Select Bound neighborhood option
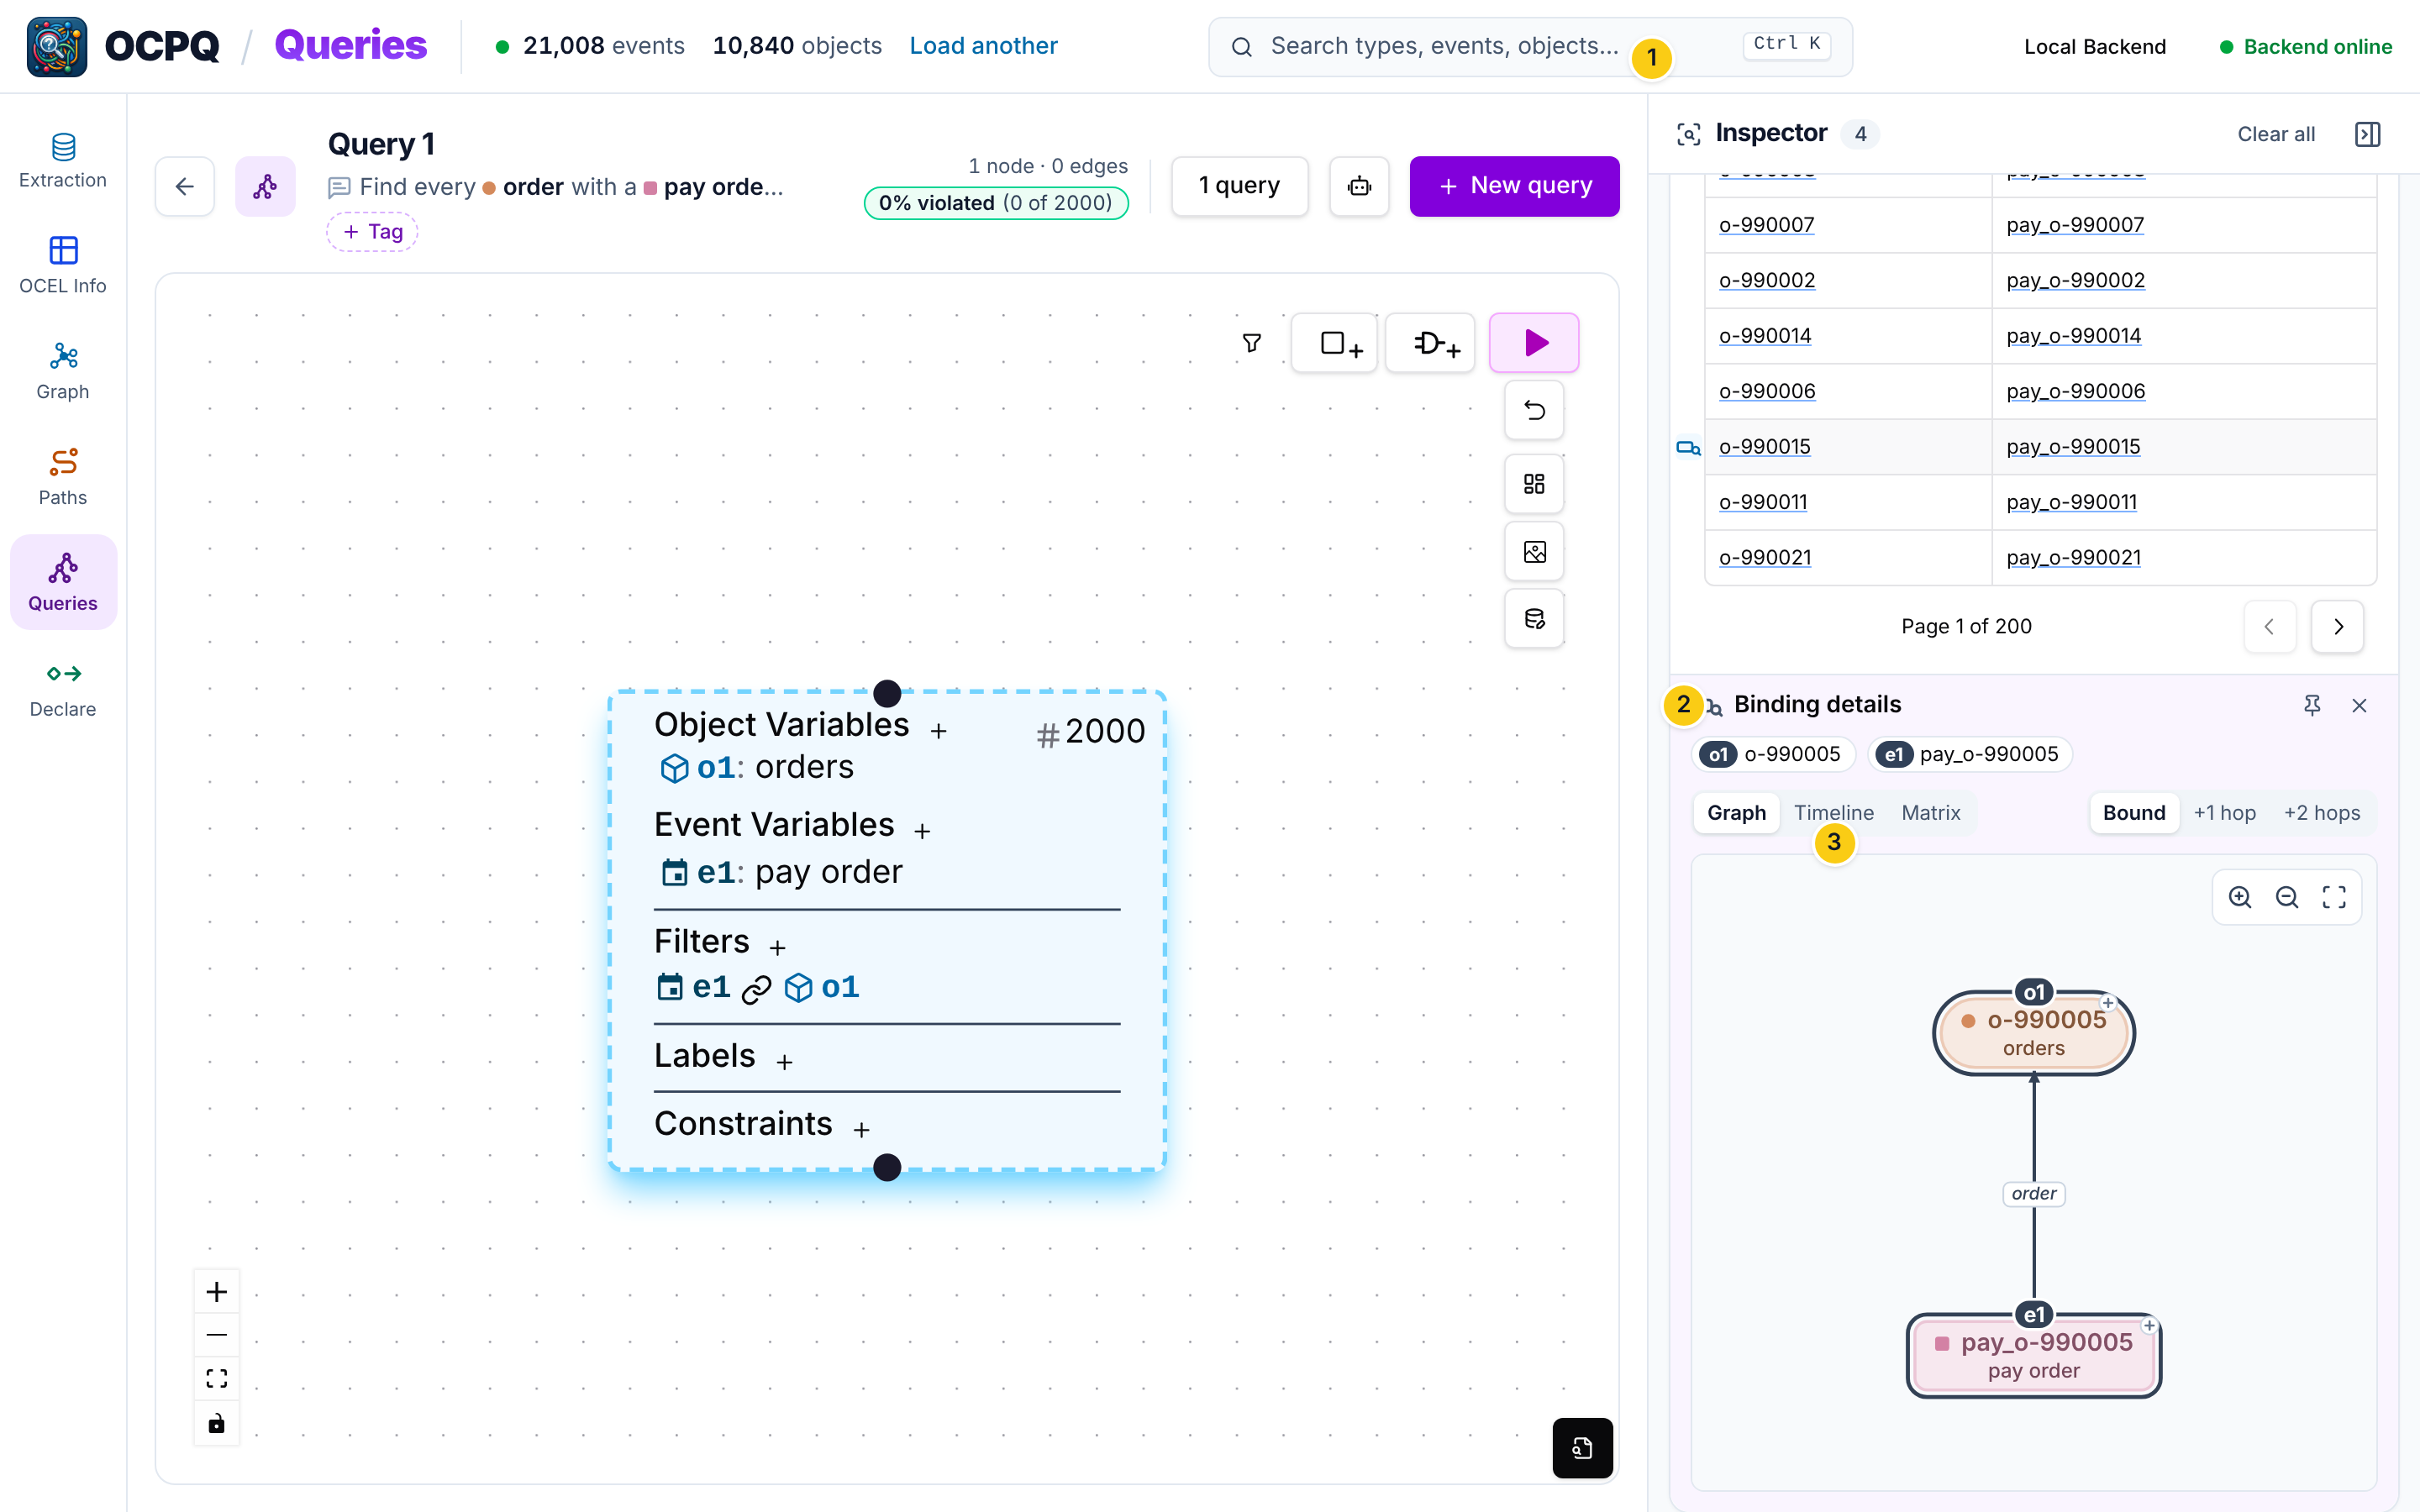The width and height of the screenshot is (2420, 1512). [x=2134, y=813]
